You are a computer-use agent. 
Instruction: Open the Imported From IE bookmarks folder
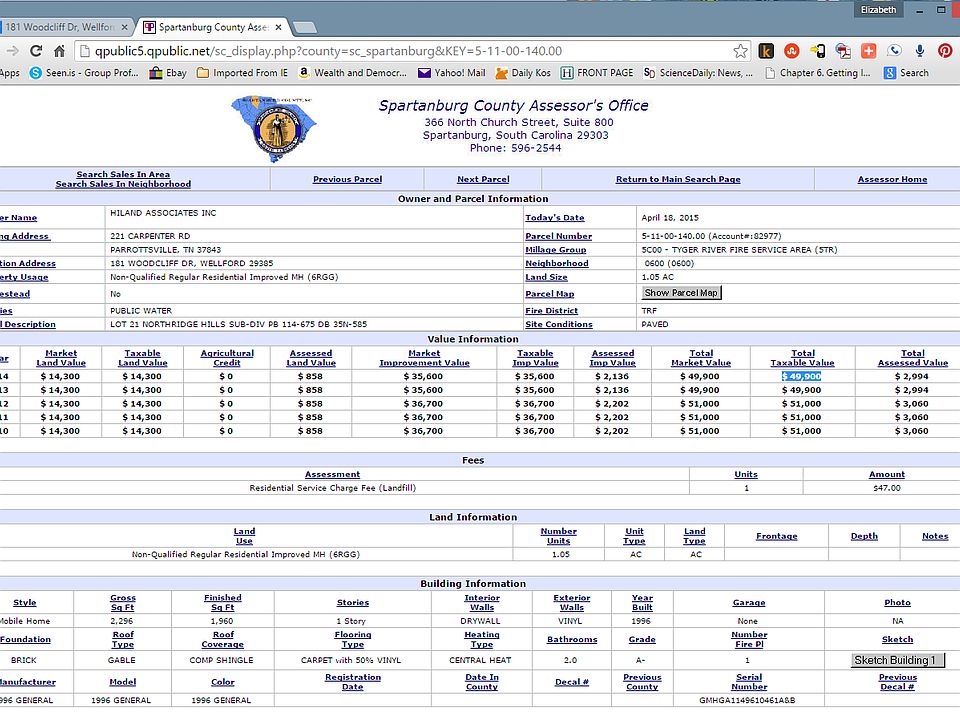(x=242, y=73)
